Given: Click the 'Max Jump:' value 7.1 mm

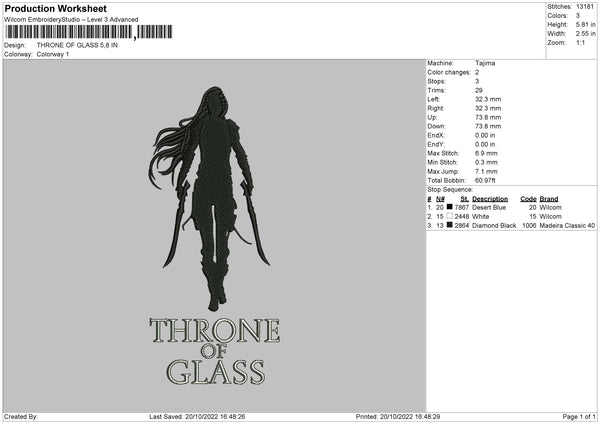Looking at the screenshot, I should pos(486,171).
